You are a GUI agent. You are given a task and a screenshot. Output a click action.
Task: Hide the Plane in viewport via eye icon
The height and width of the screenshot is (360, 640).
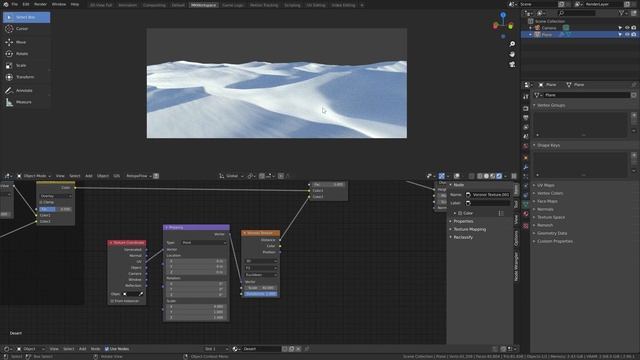(x=627, y=35)
